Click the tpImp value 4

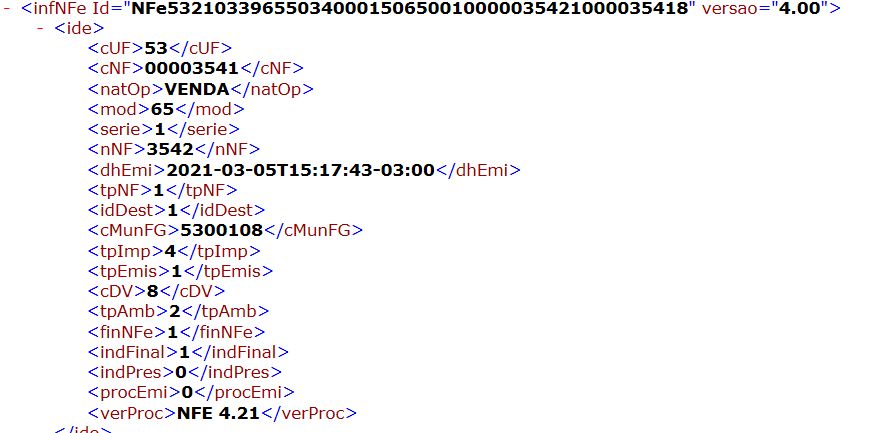[x=171, y=251]
